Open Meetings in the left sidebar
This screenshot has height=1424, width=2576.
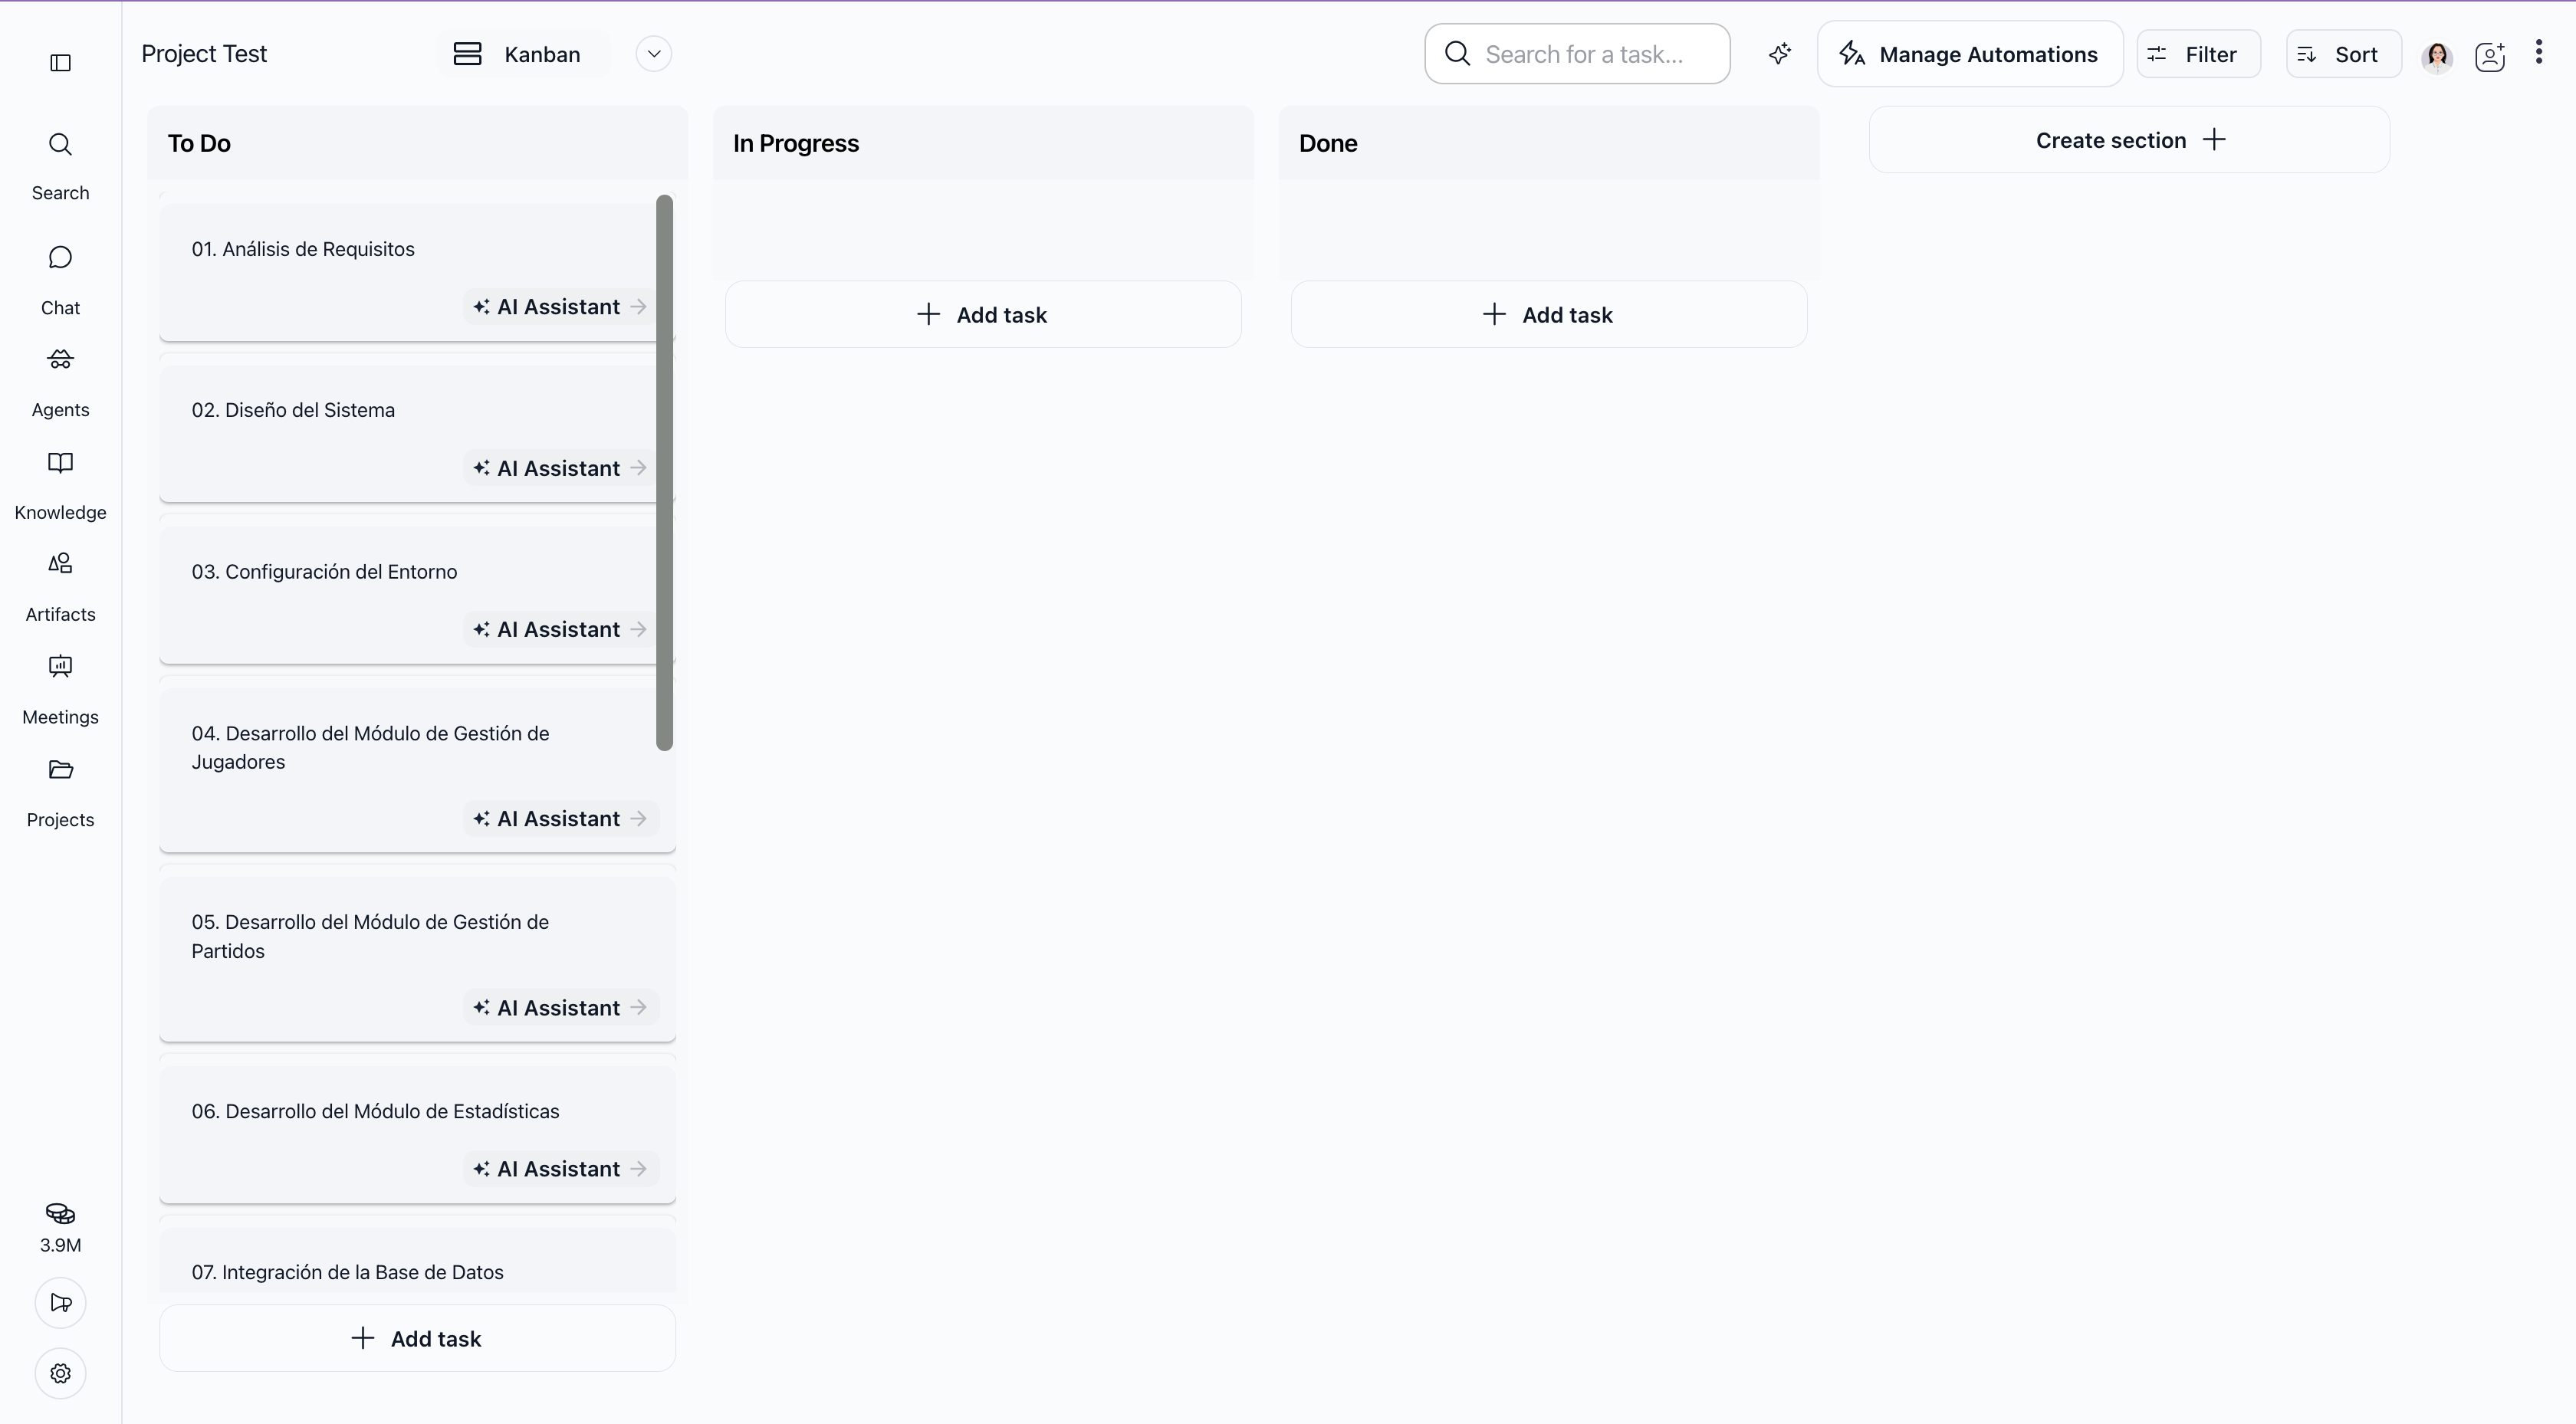(60, 691)
